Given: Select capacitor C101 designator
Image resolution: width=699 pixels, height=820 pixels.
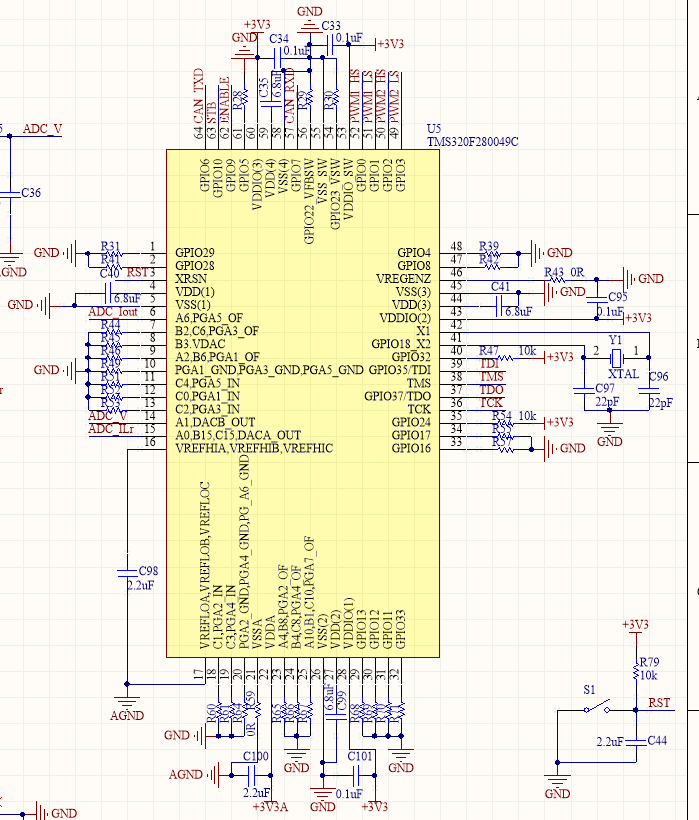Looking at the screenshot, I should tap(360, 757).
